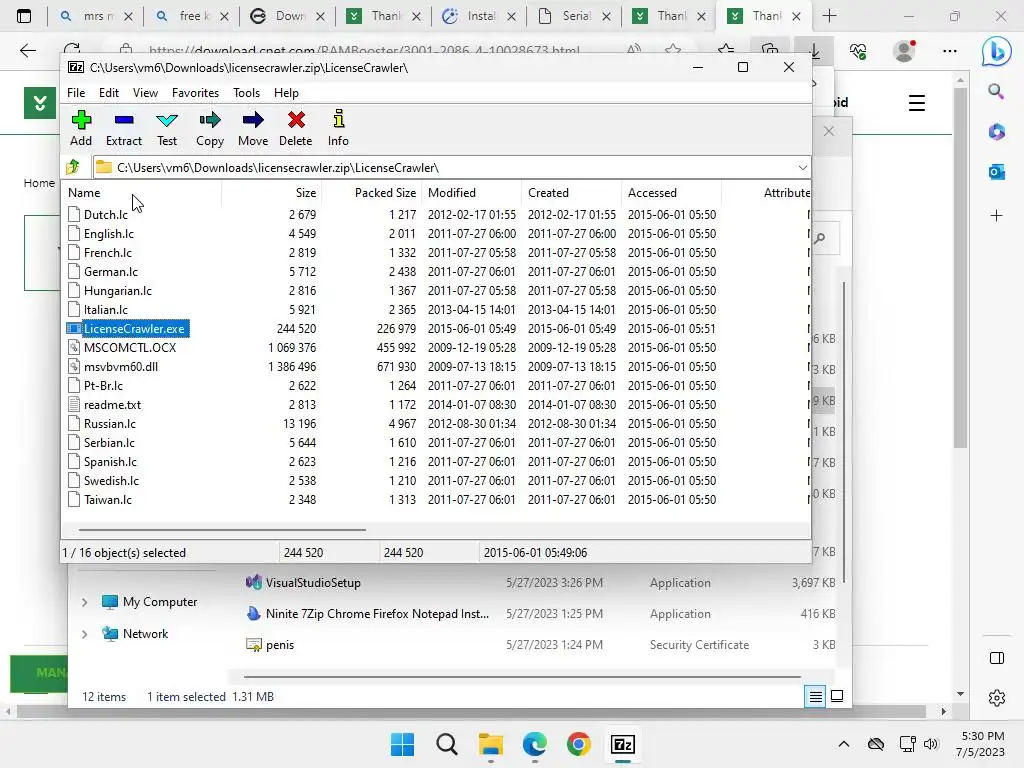This screenshot has width=1024, height=768.
Task: Open sidebar settings gear
Action: click(x=997, y=698)
